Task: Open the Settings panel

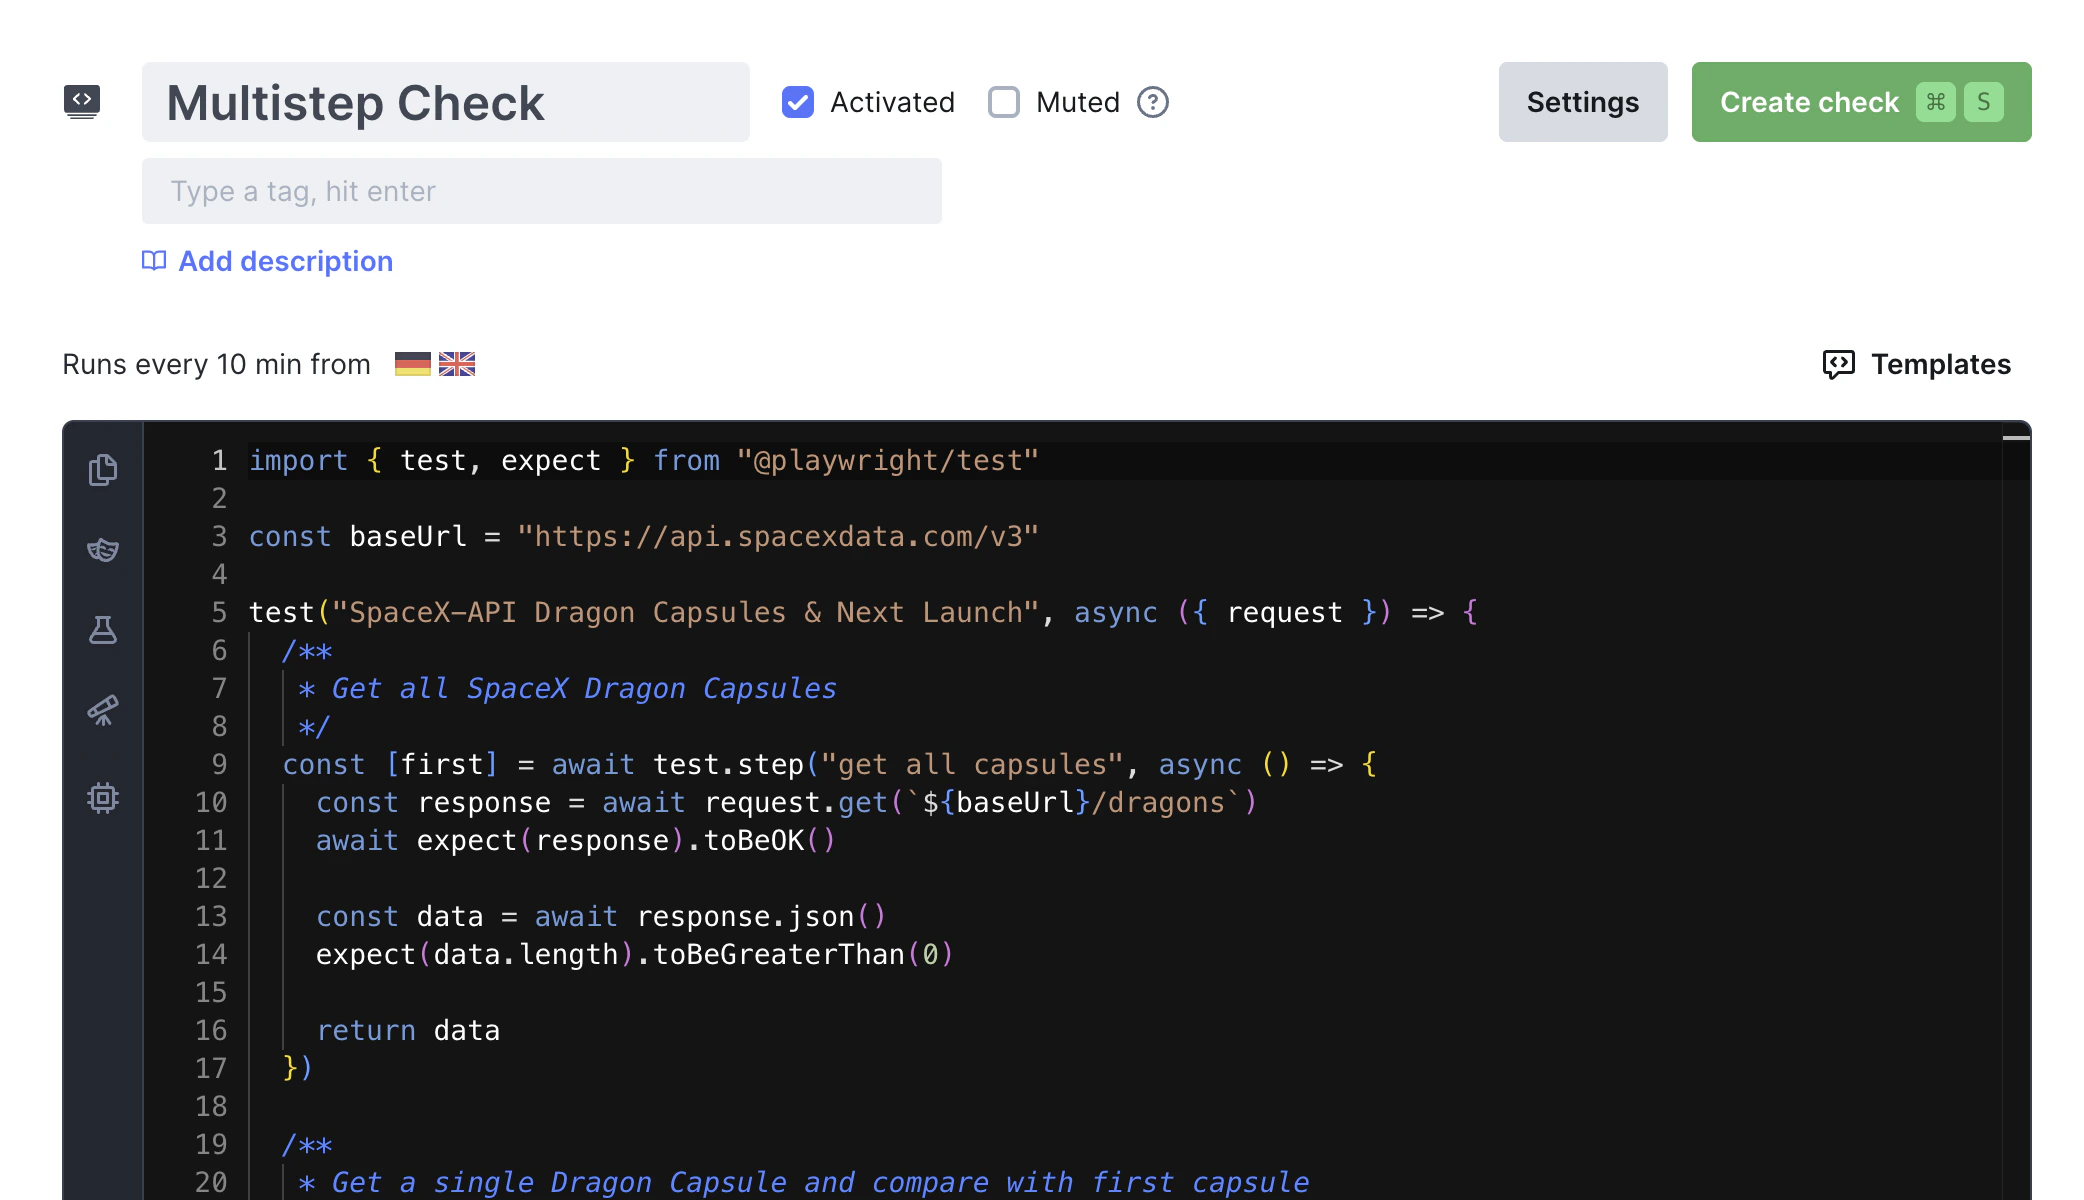Action: [1582, 101]
